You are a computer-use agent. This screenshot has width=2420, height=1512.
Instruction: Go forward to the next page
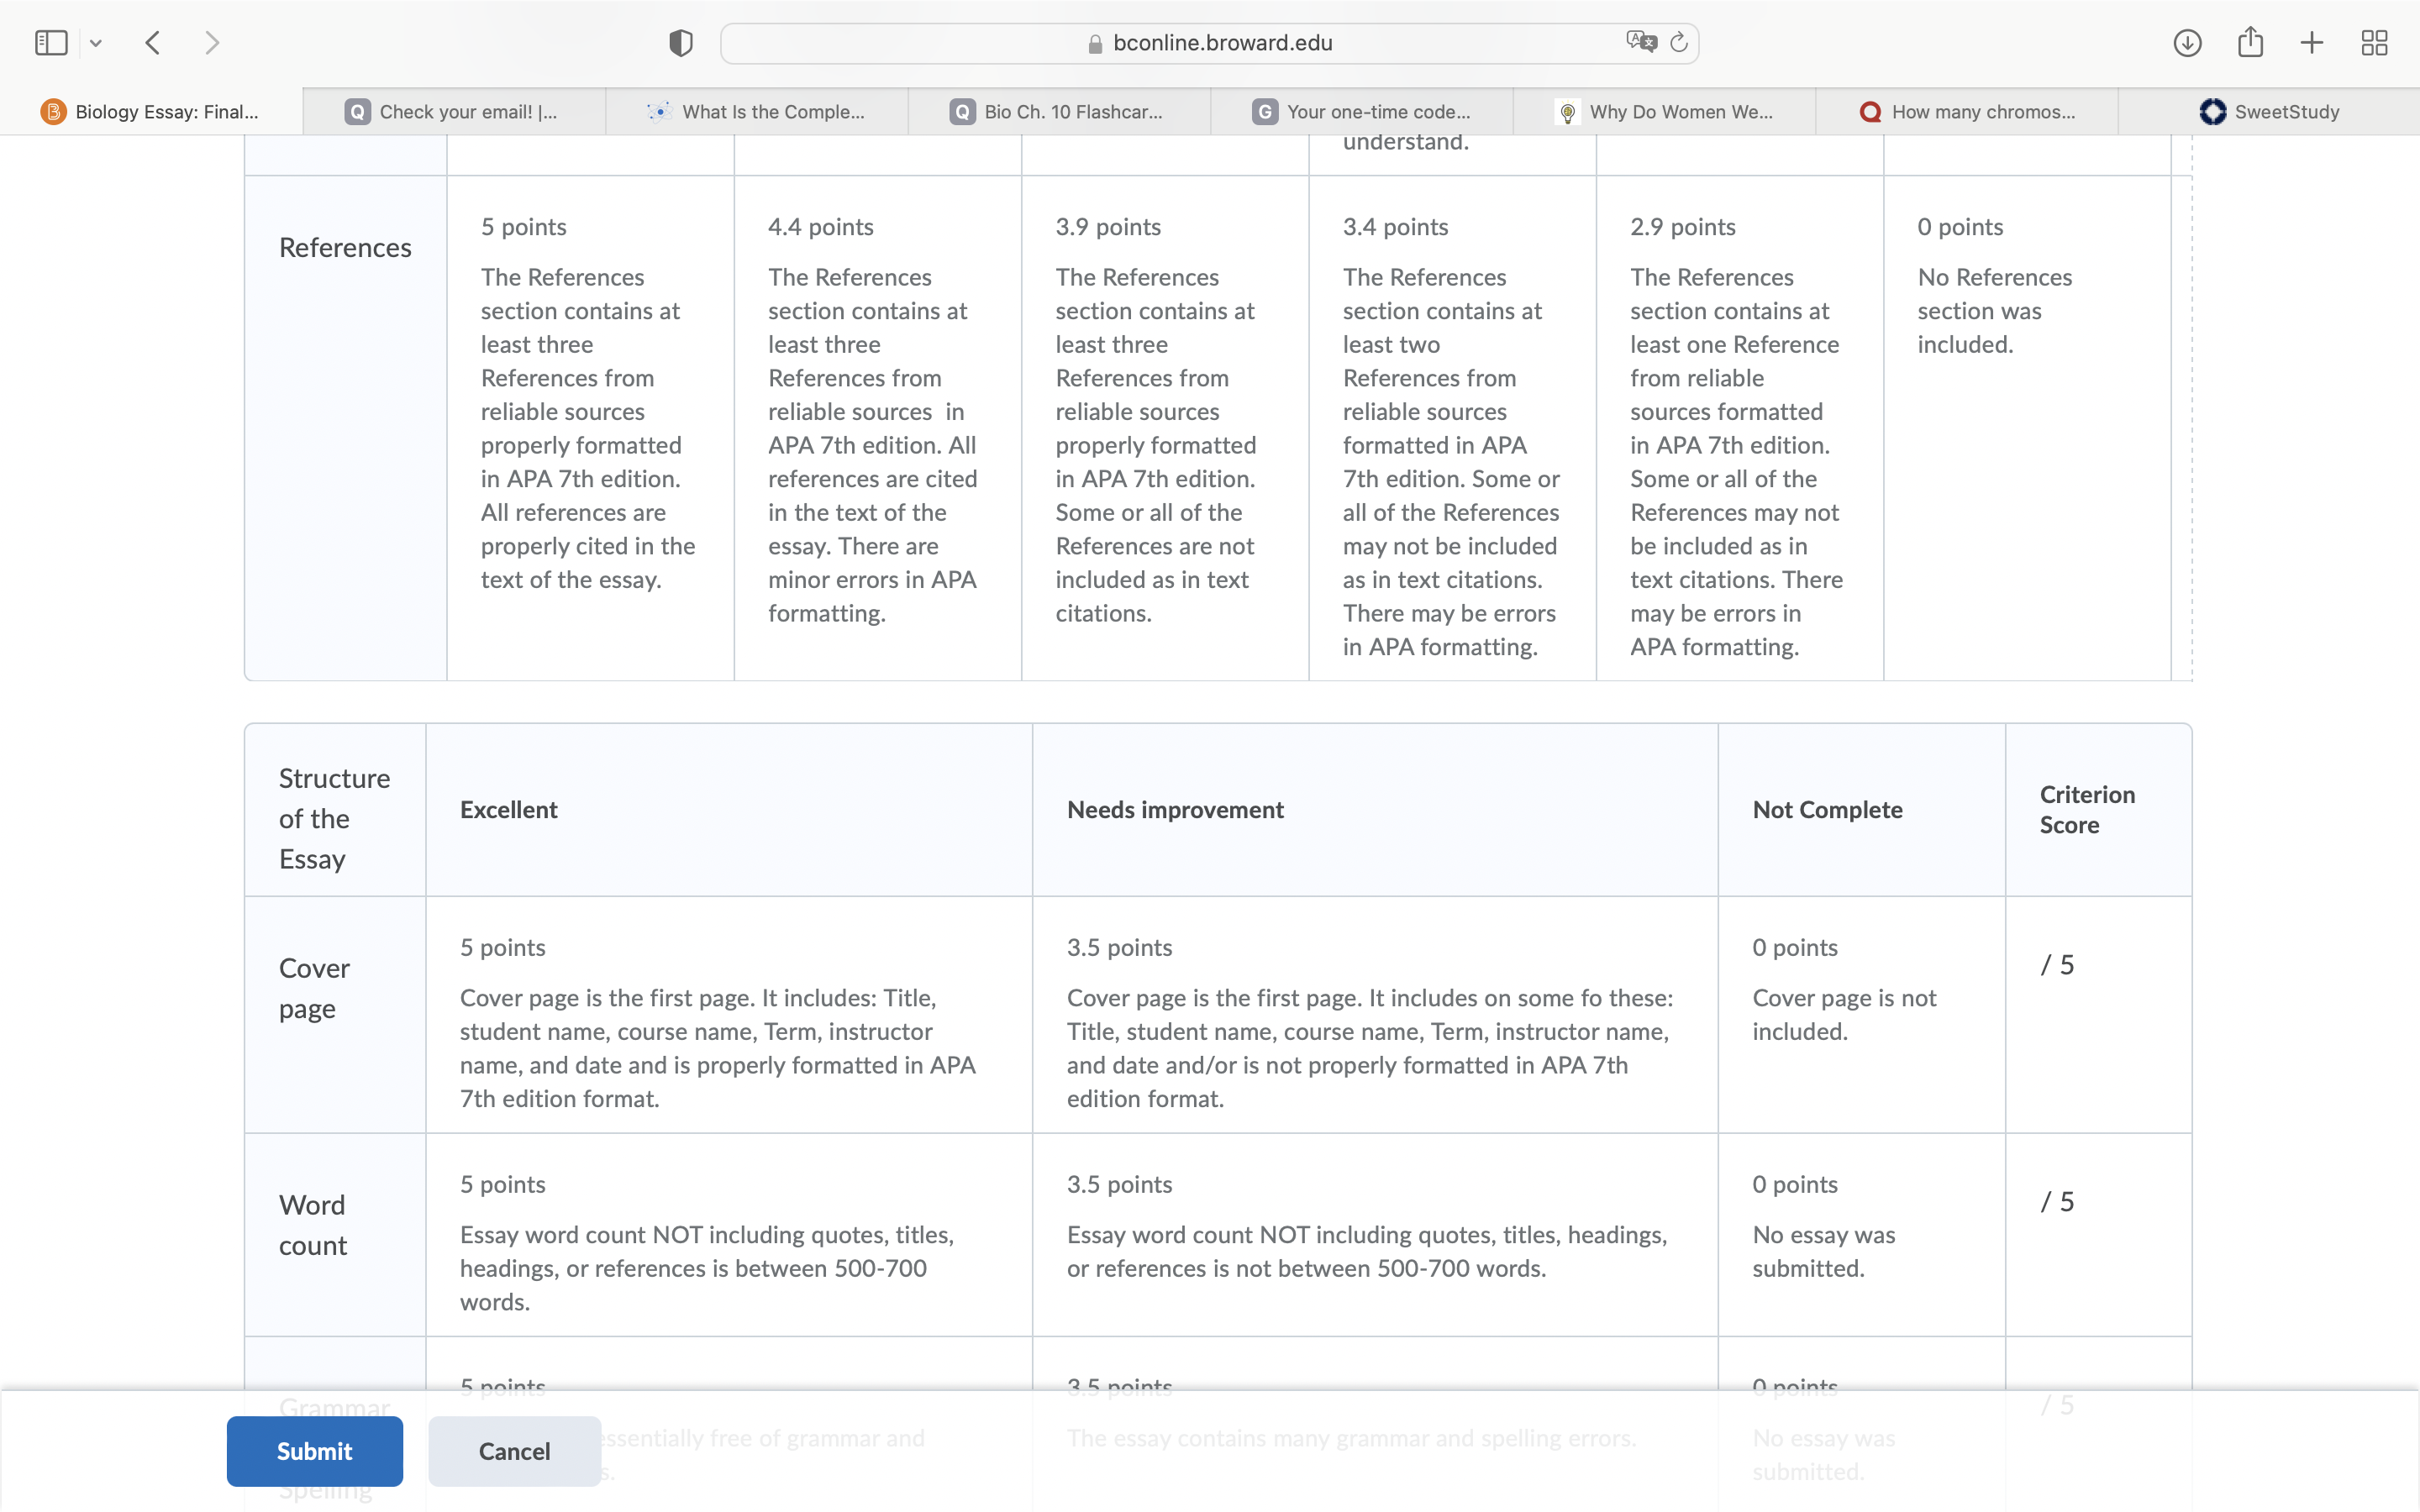click(211, 43)
